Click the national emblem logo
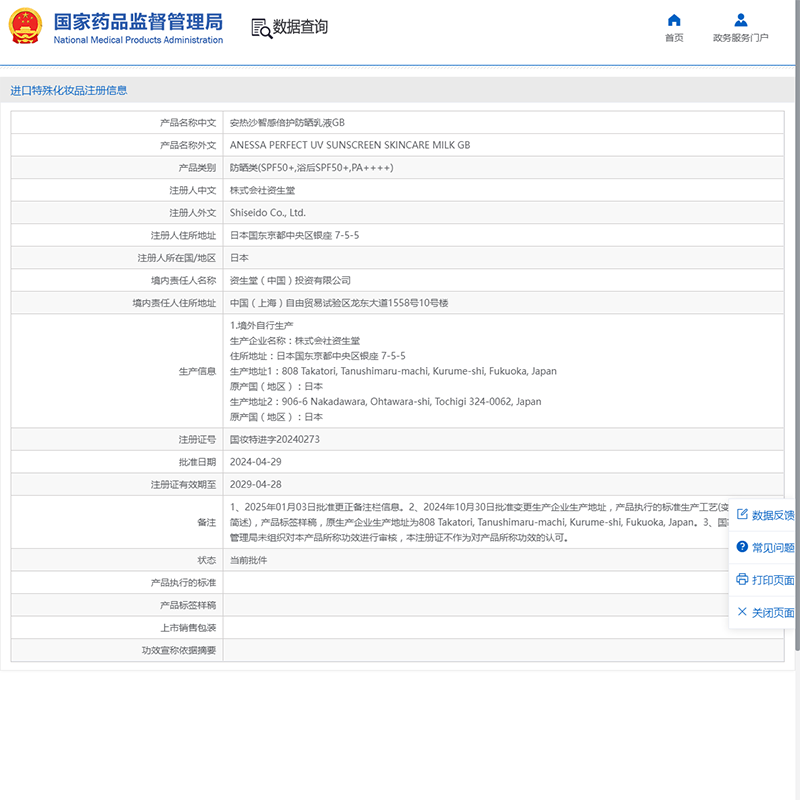 [26, 26]
